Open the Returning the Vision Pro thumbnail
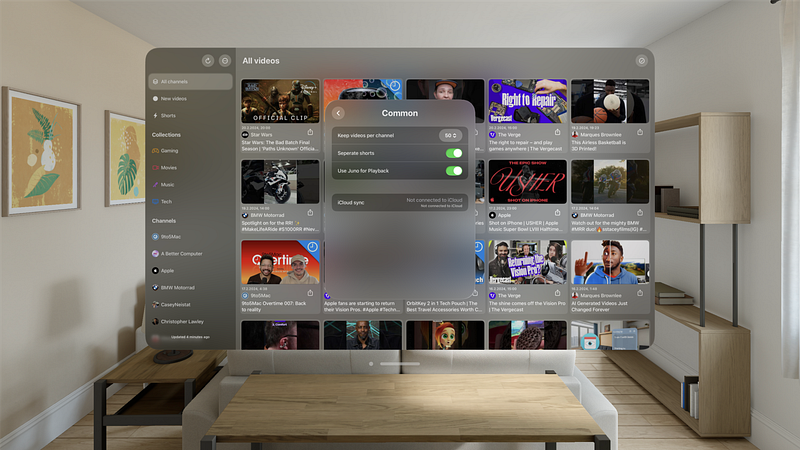Image resolution: width=800 pixels, height=450 pixels. pyautogui.click(x=528, y=262)
